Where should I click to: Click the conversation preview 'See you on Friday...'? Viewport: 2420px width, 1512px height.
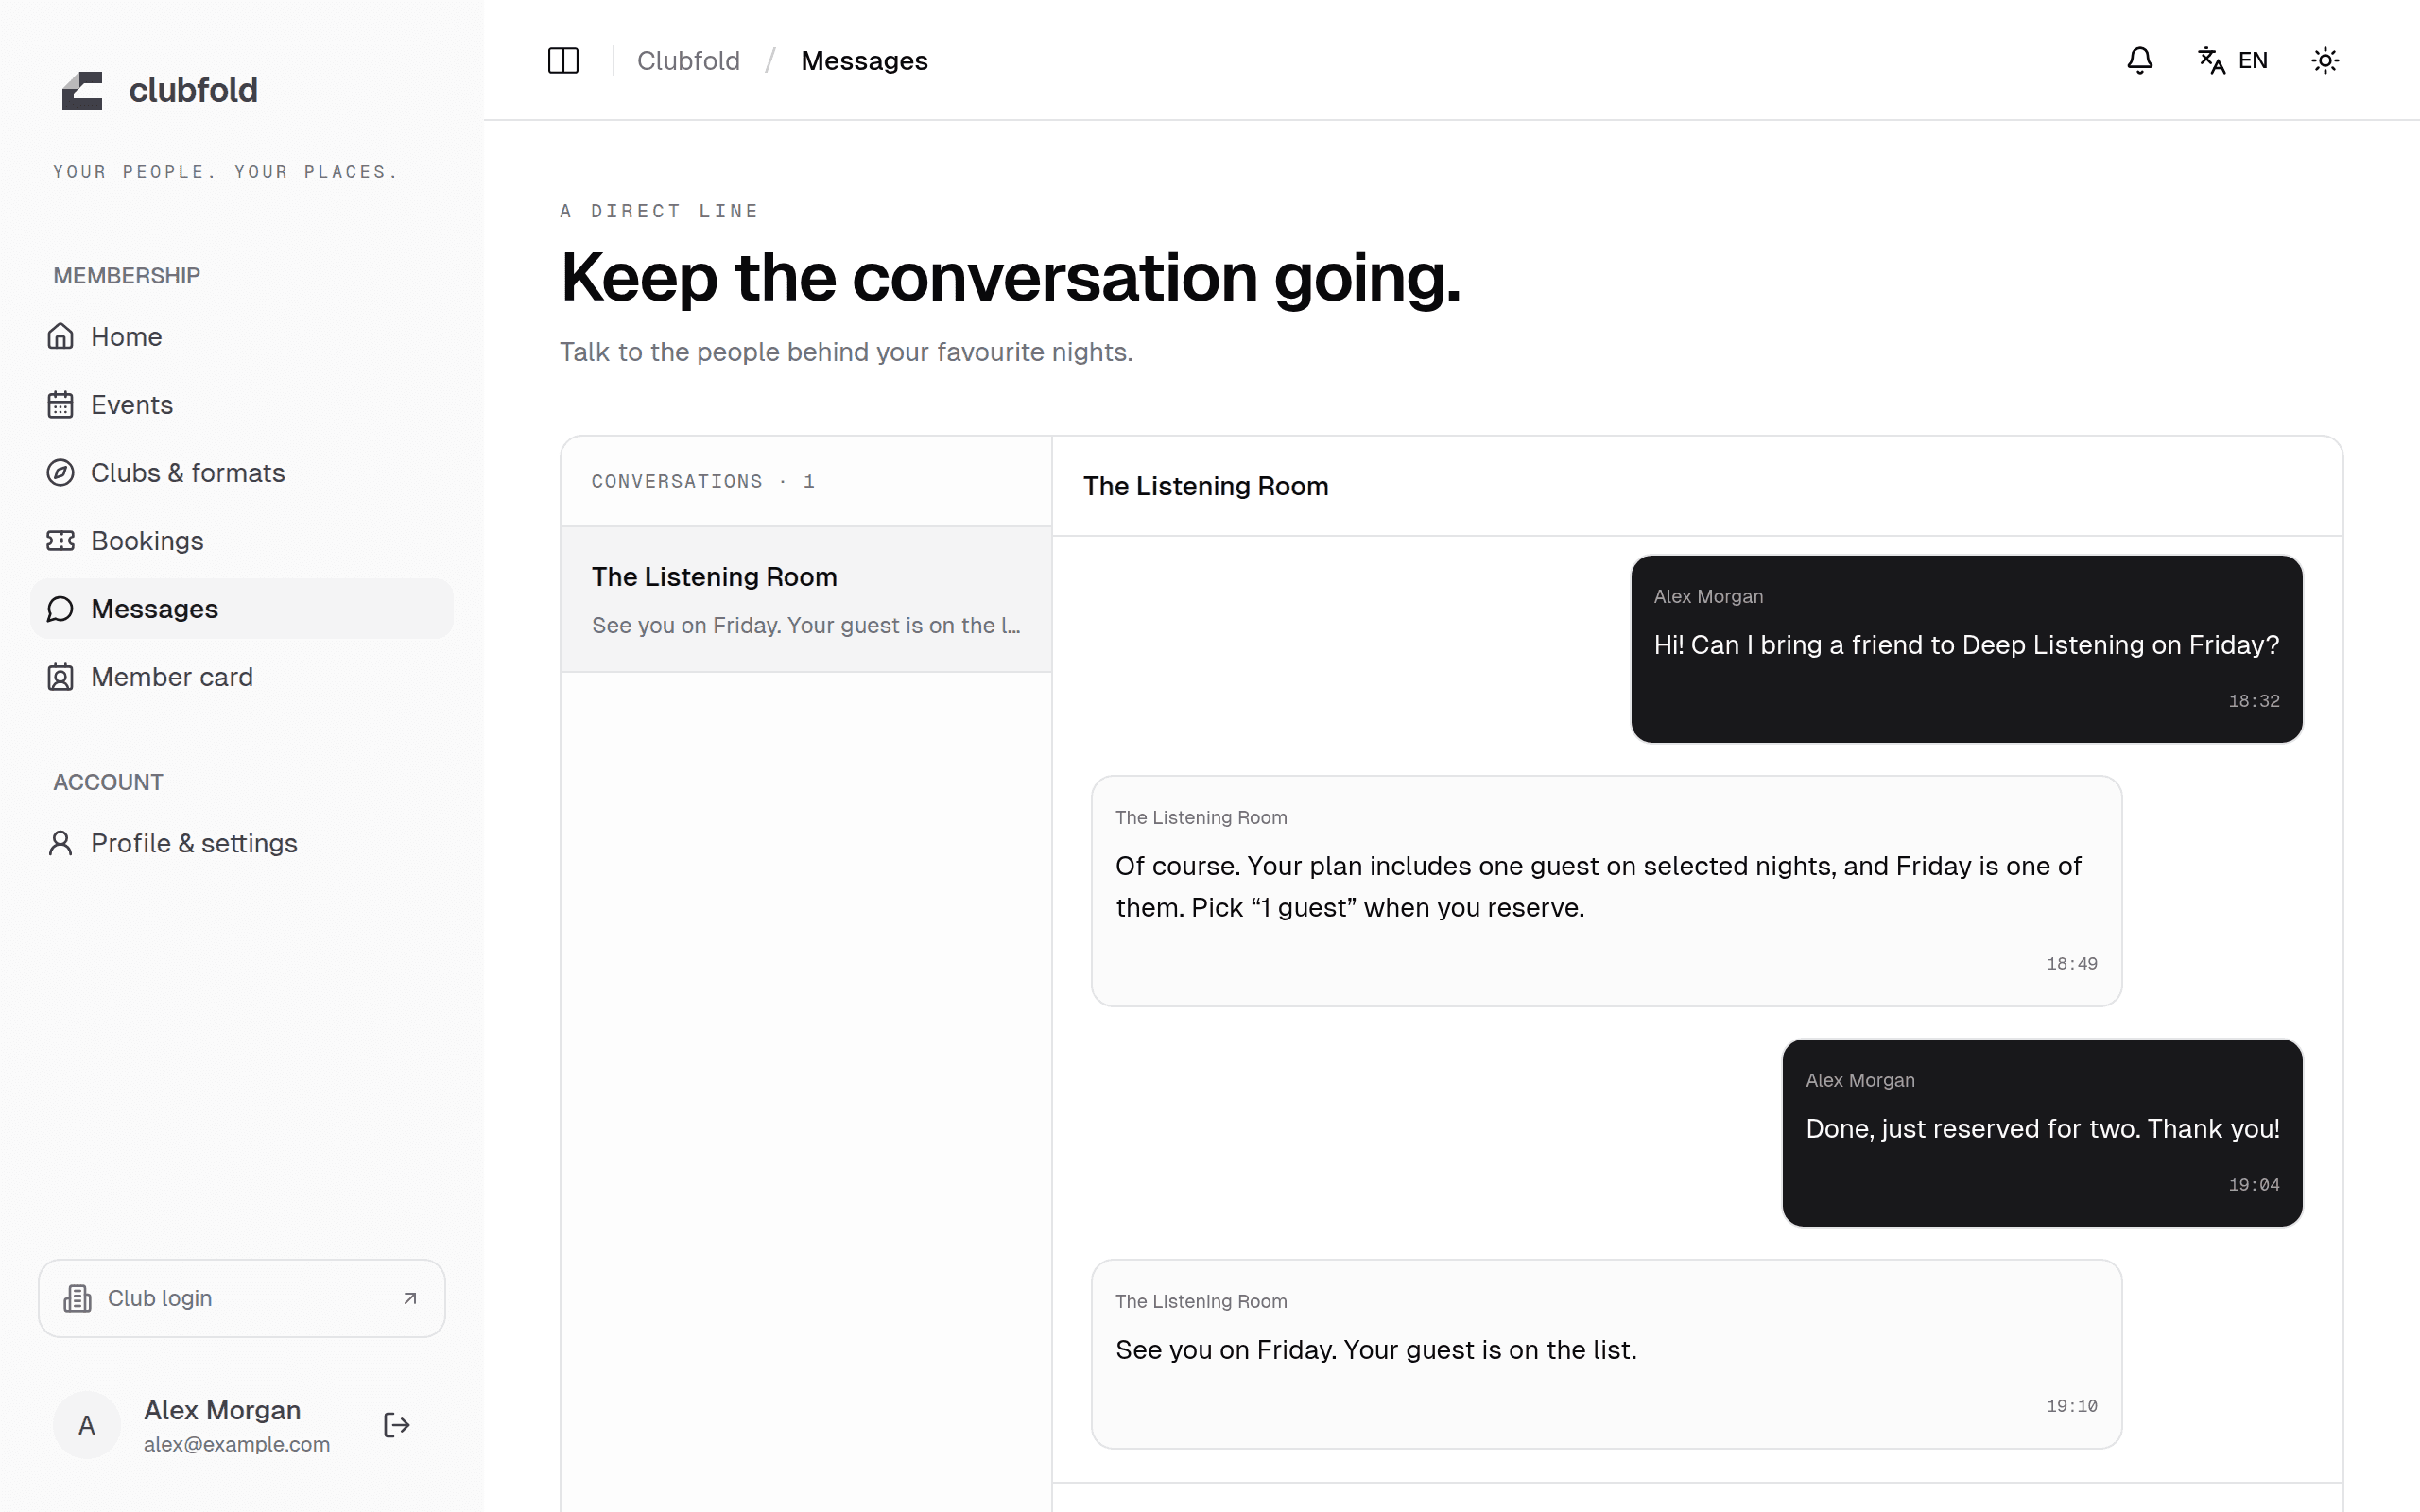806,625
